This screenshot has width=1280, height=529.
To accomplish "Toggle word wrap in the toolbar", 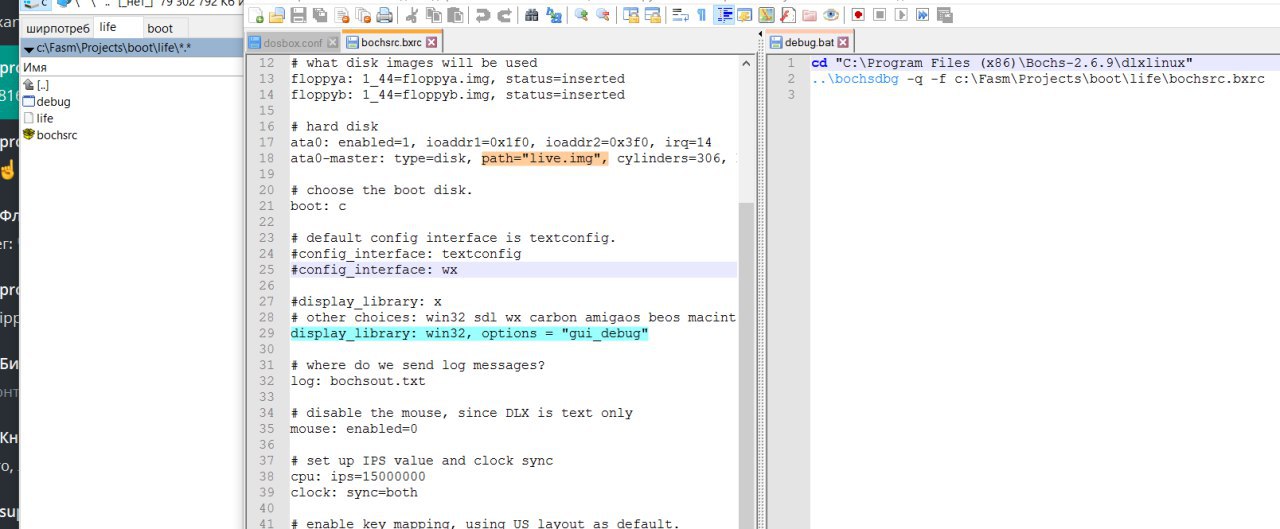I will pyautogui.click(x=680, y=15).
